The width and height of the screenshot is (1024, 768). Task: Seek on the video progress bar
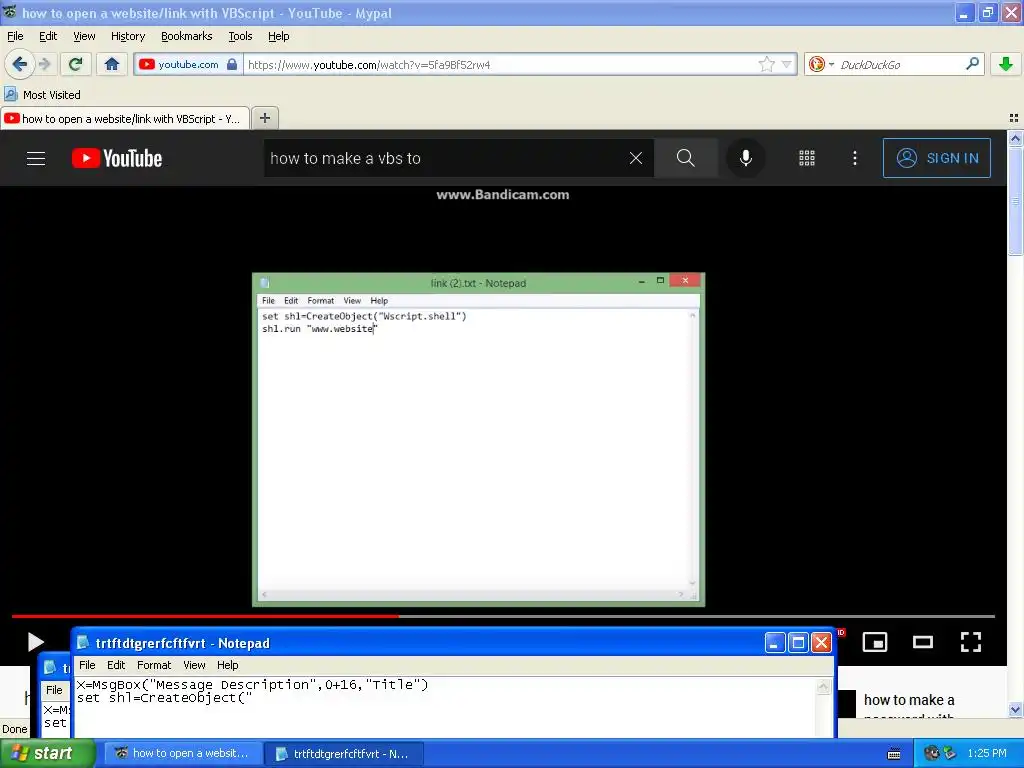point(503,616)
